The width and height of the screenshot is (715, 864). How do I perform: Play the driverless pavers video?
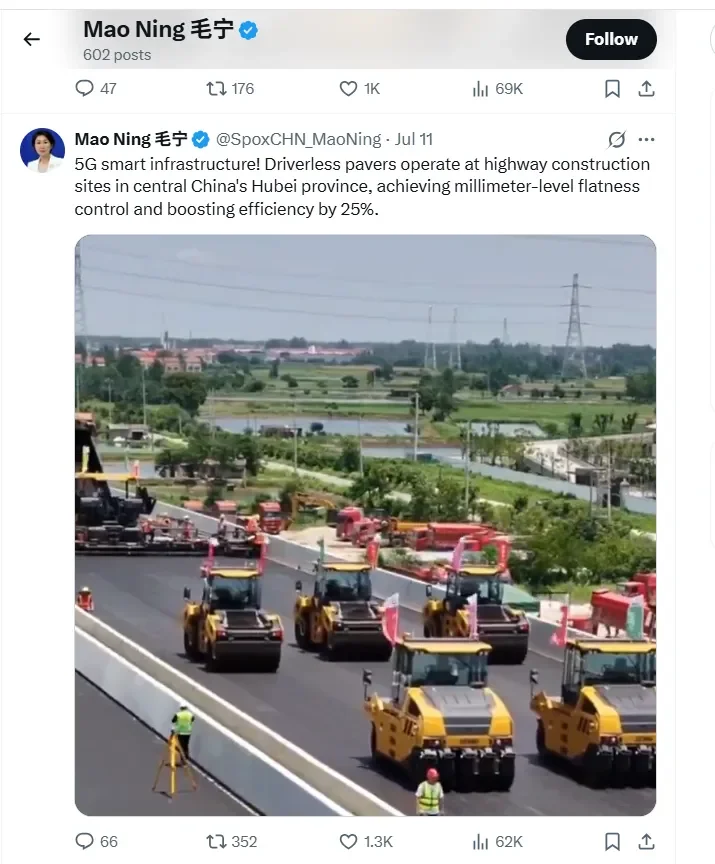coord(365,525)
